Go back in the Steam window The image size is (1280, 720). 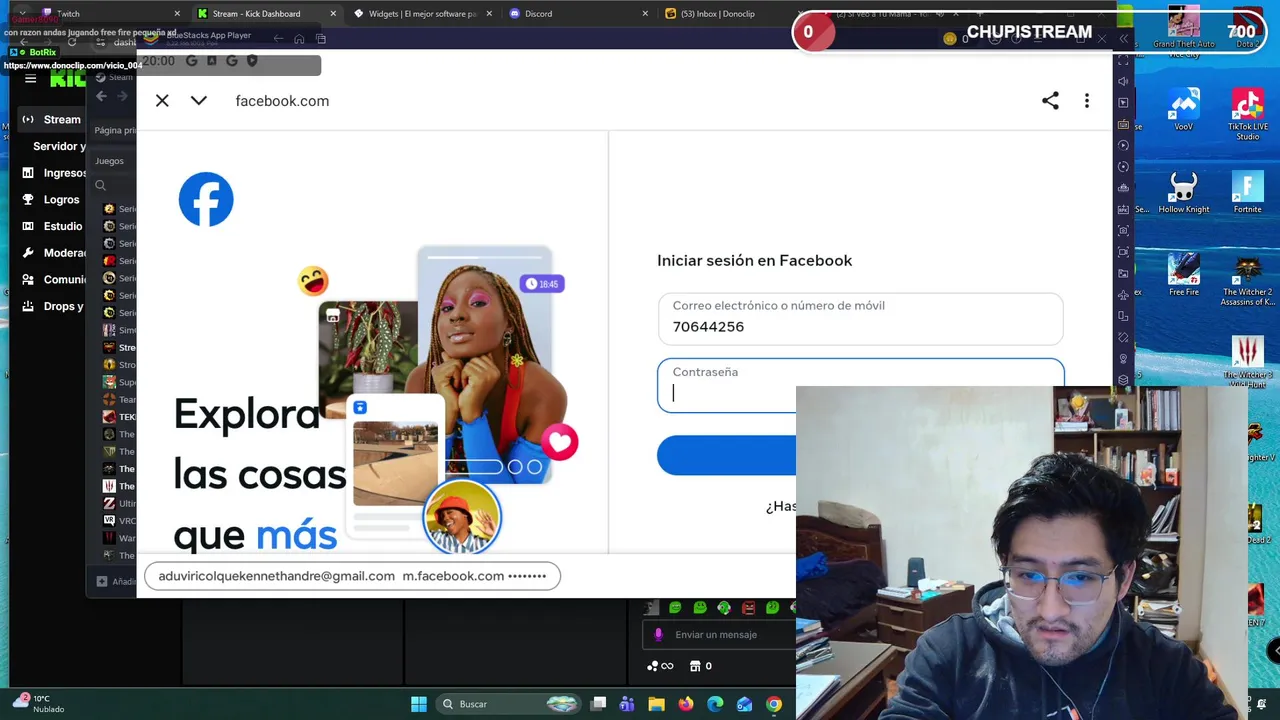101,96
